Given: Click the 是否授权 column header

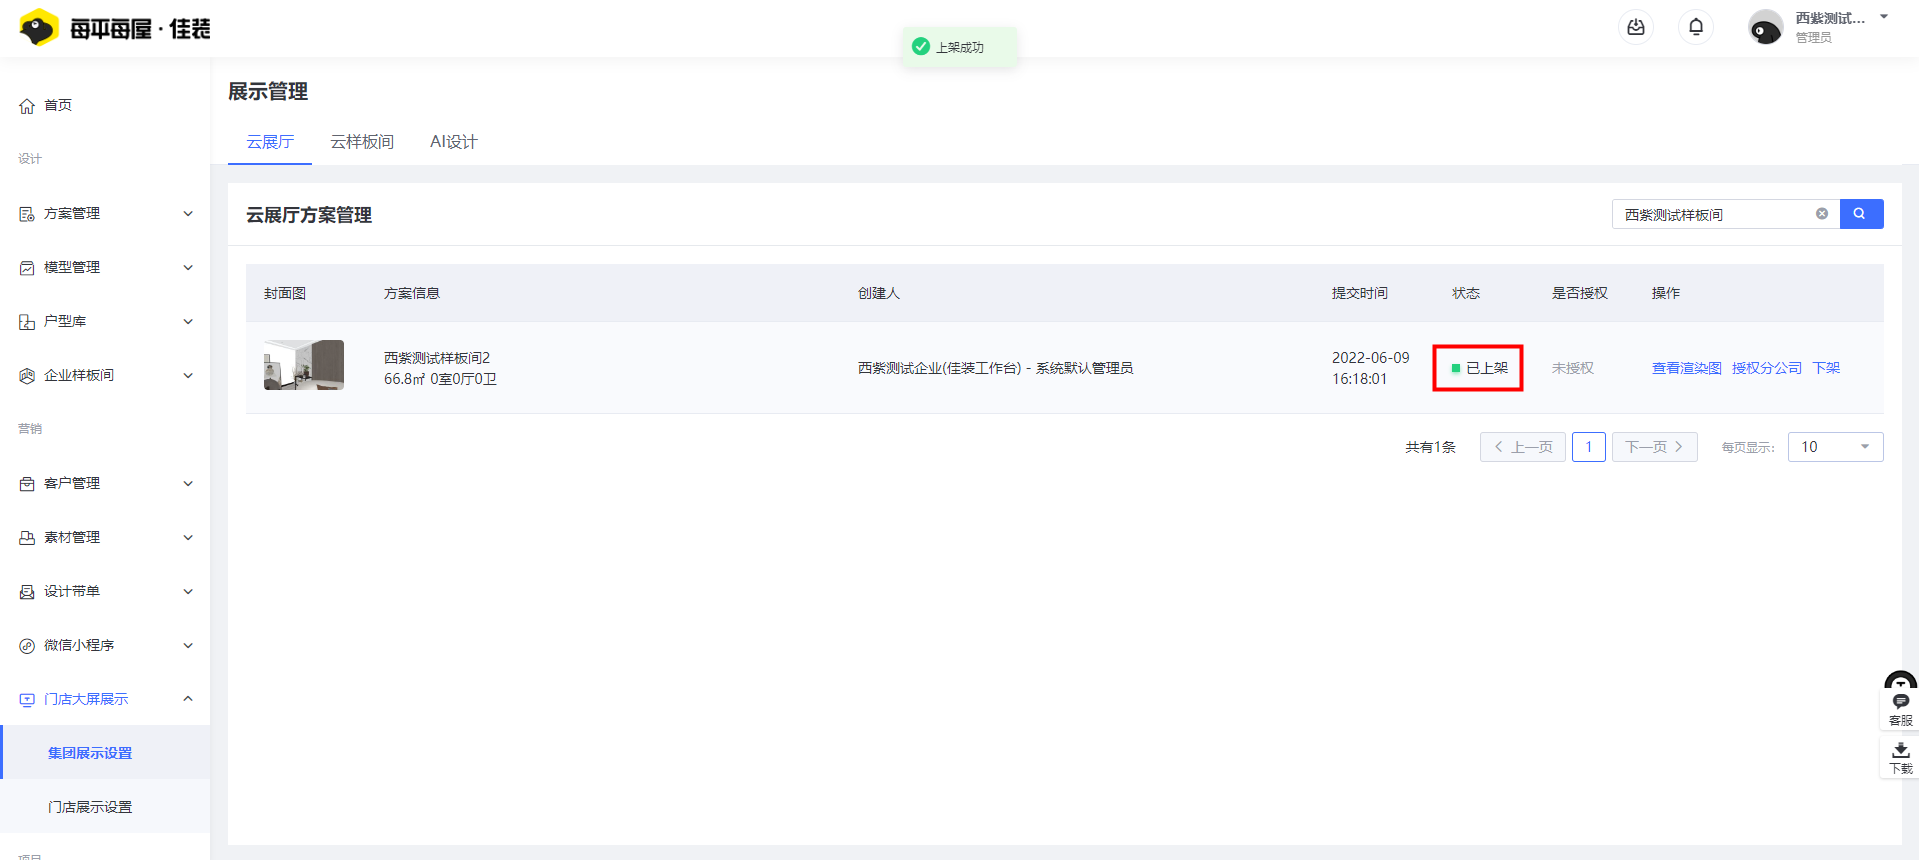Looking at the screenshot, I should click(x=1580, y=293).
